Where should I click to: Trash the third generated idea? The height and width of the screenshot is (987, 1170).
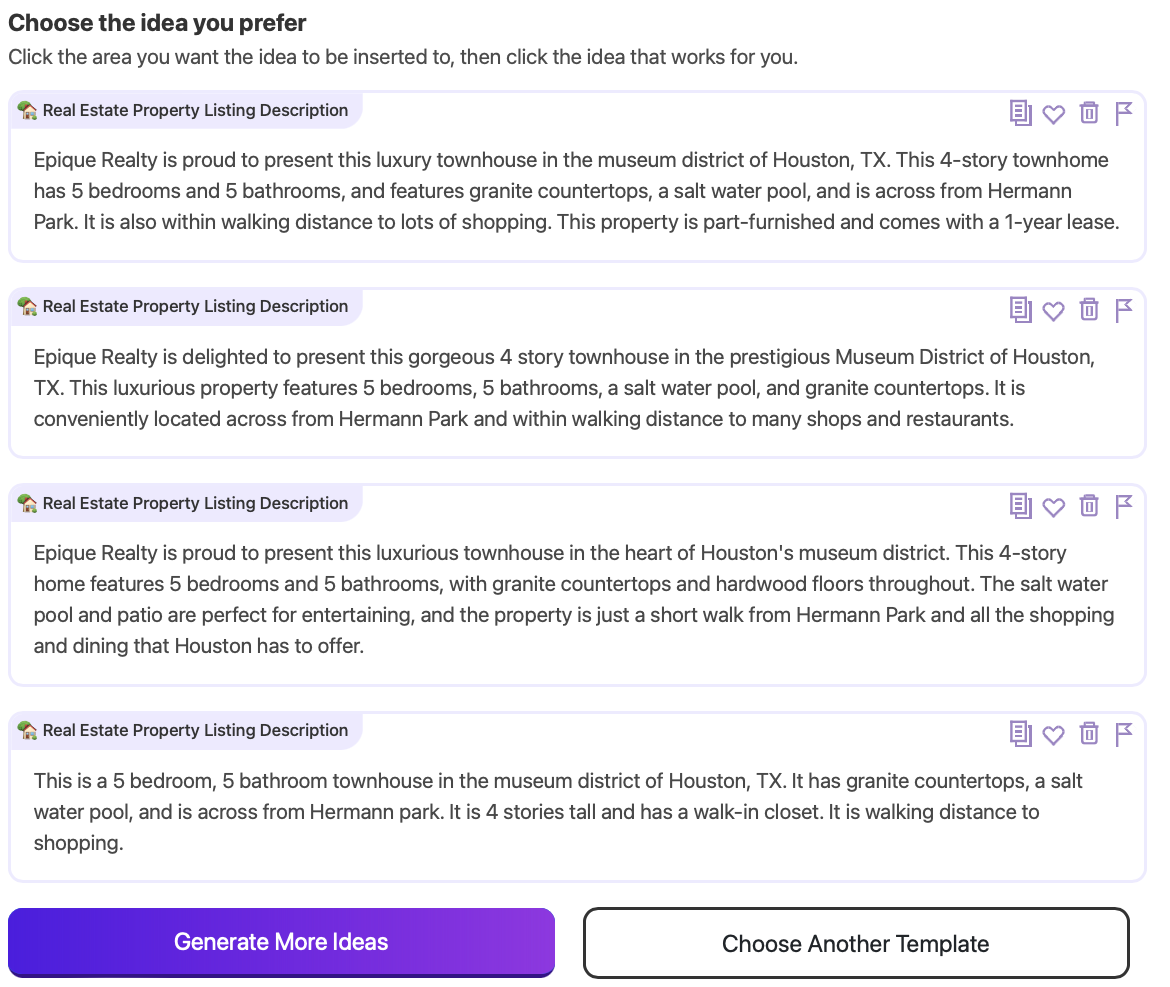pyautogui.click(x=1089, y=506)
